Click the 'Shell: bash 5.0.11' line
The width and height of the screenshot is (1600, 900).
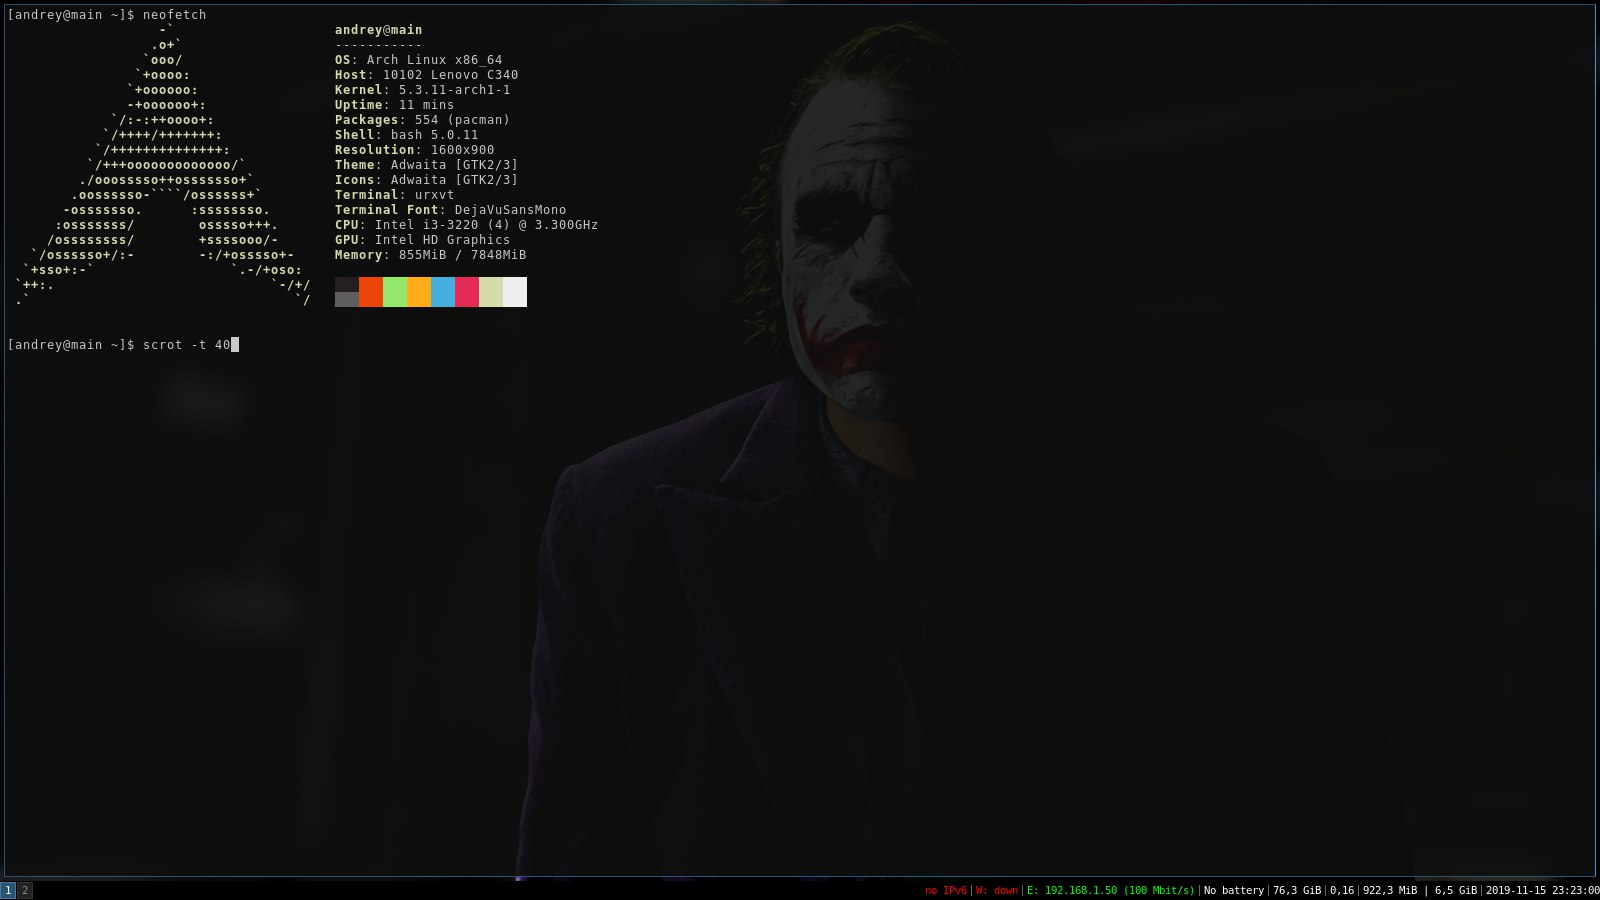click(406, 135)
